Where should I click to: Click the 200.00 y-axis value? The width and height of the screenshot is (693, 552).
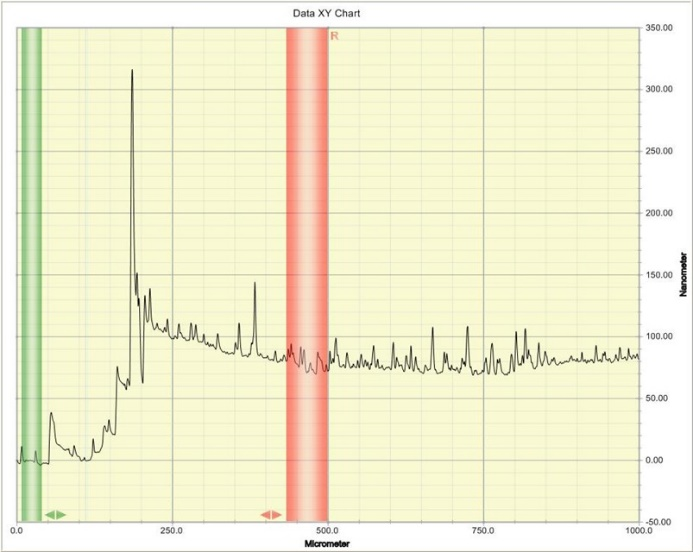(659, 213)
